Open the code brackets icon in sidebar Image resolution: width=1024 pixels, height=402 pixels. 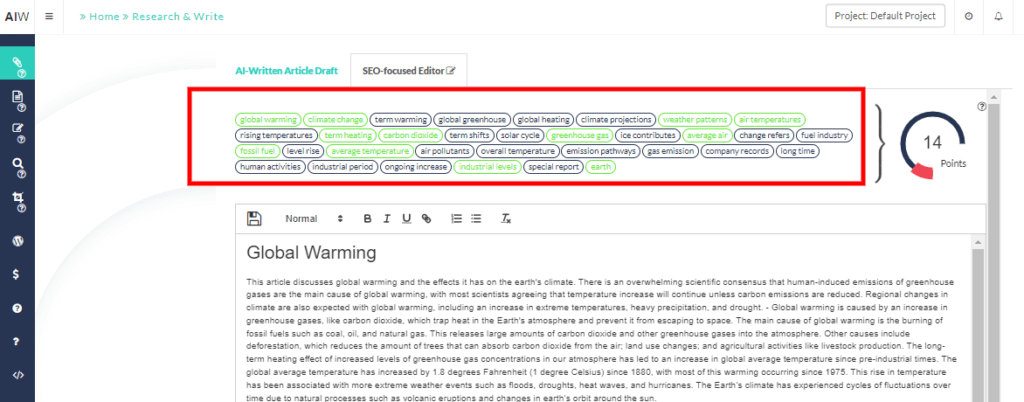click(x=18, y=375)
